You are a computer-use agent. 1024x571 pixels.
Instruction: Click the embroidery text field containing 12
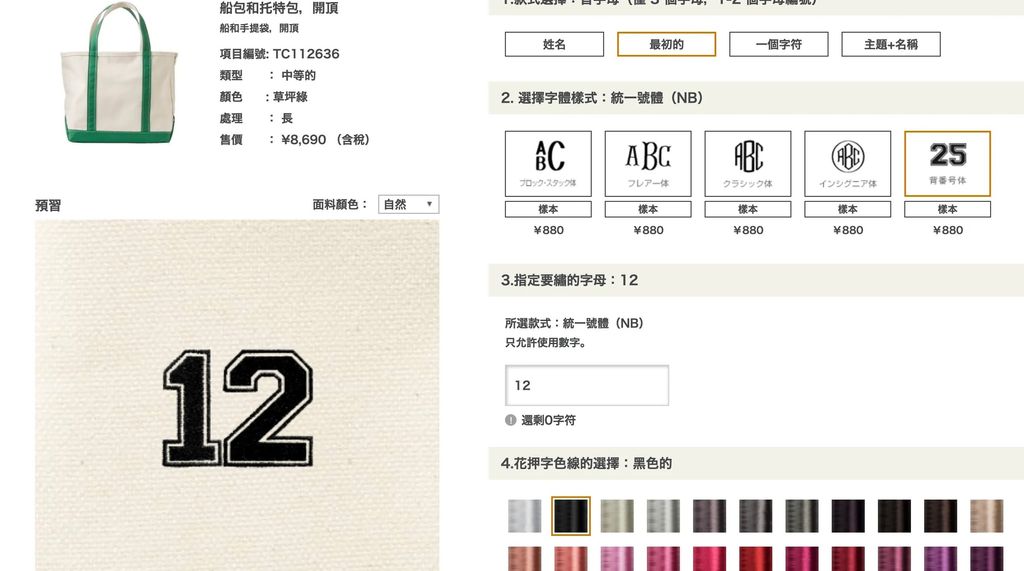point(587,385)
